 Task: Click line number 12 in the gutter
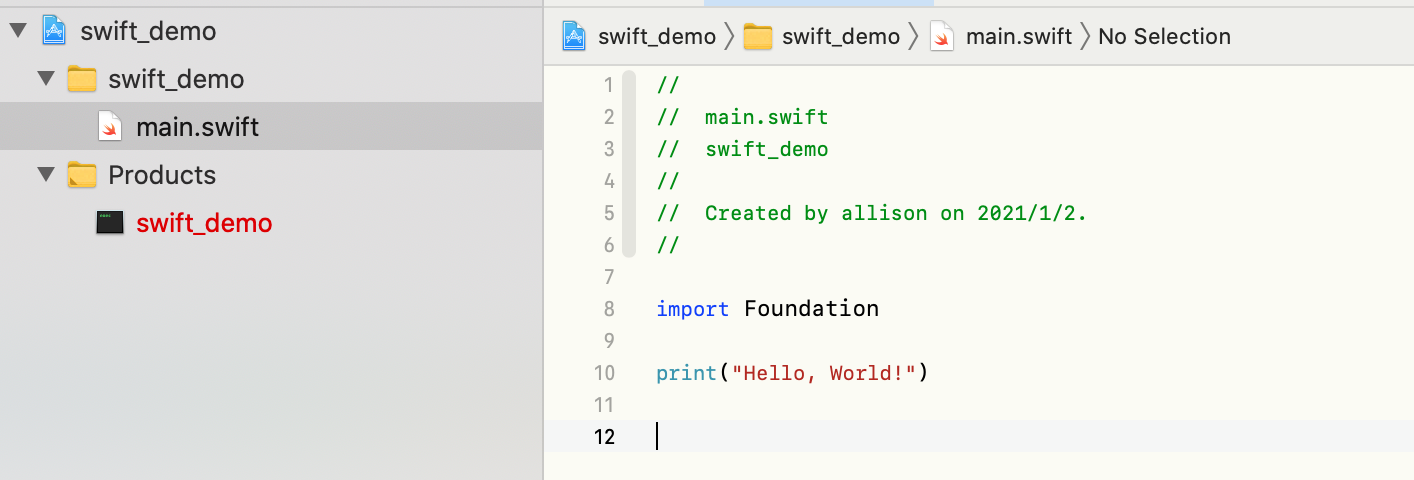(x=604, y=437)
